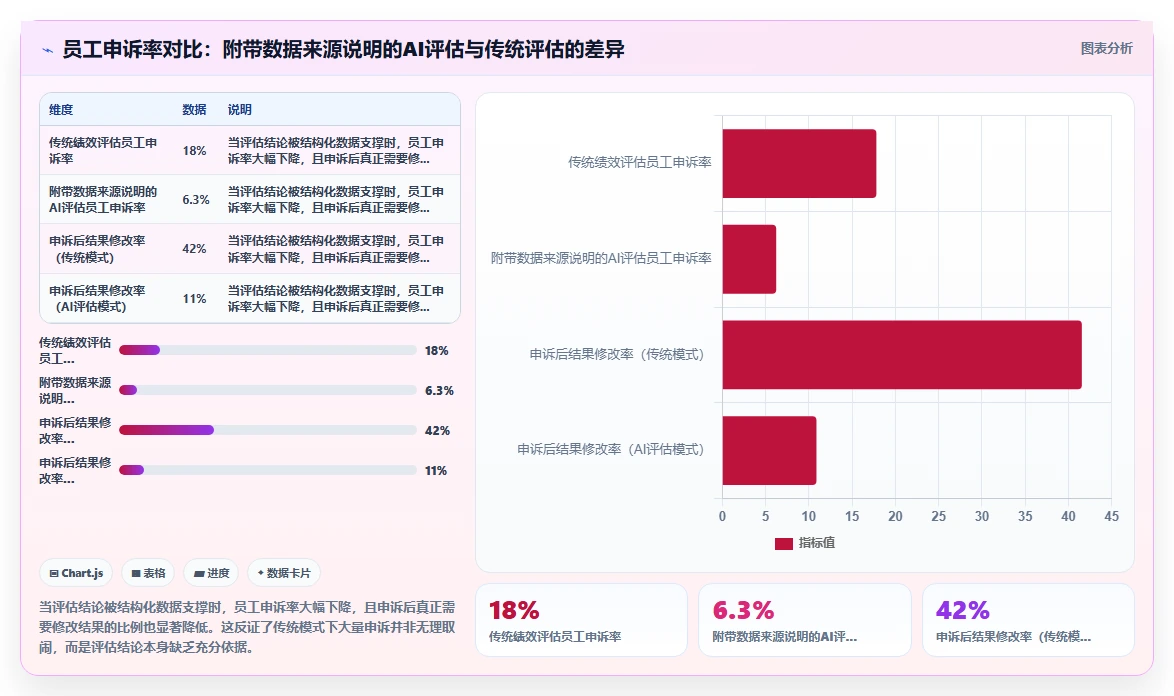1174x696 pixels.
Task: Click the 18% table data cell
Action: 194,150
